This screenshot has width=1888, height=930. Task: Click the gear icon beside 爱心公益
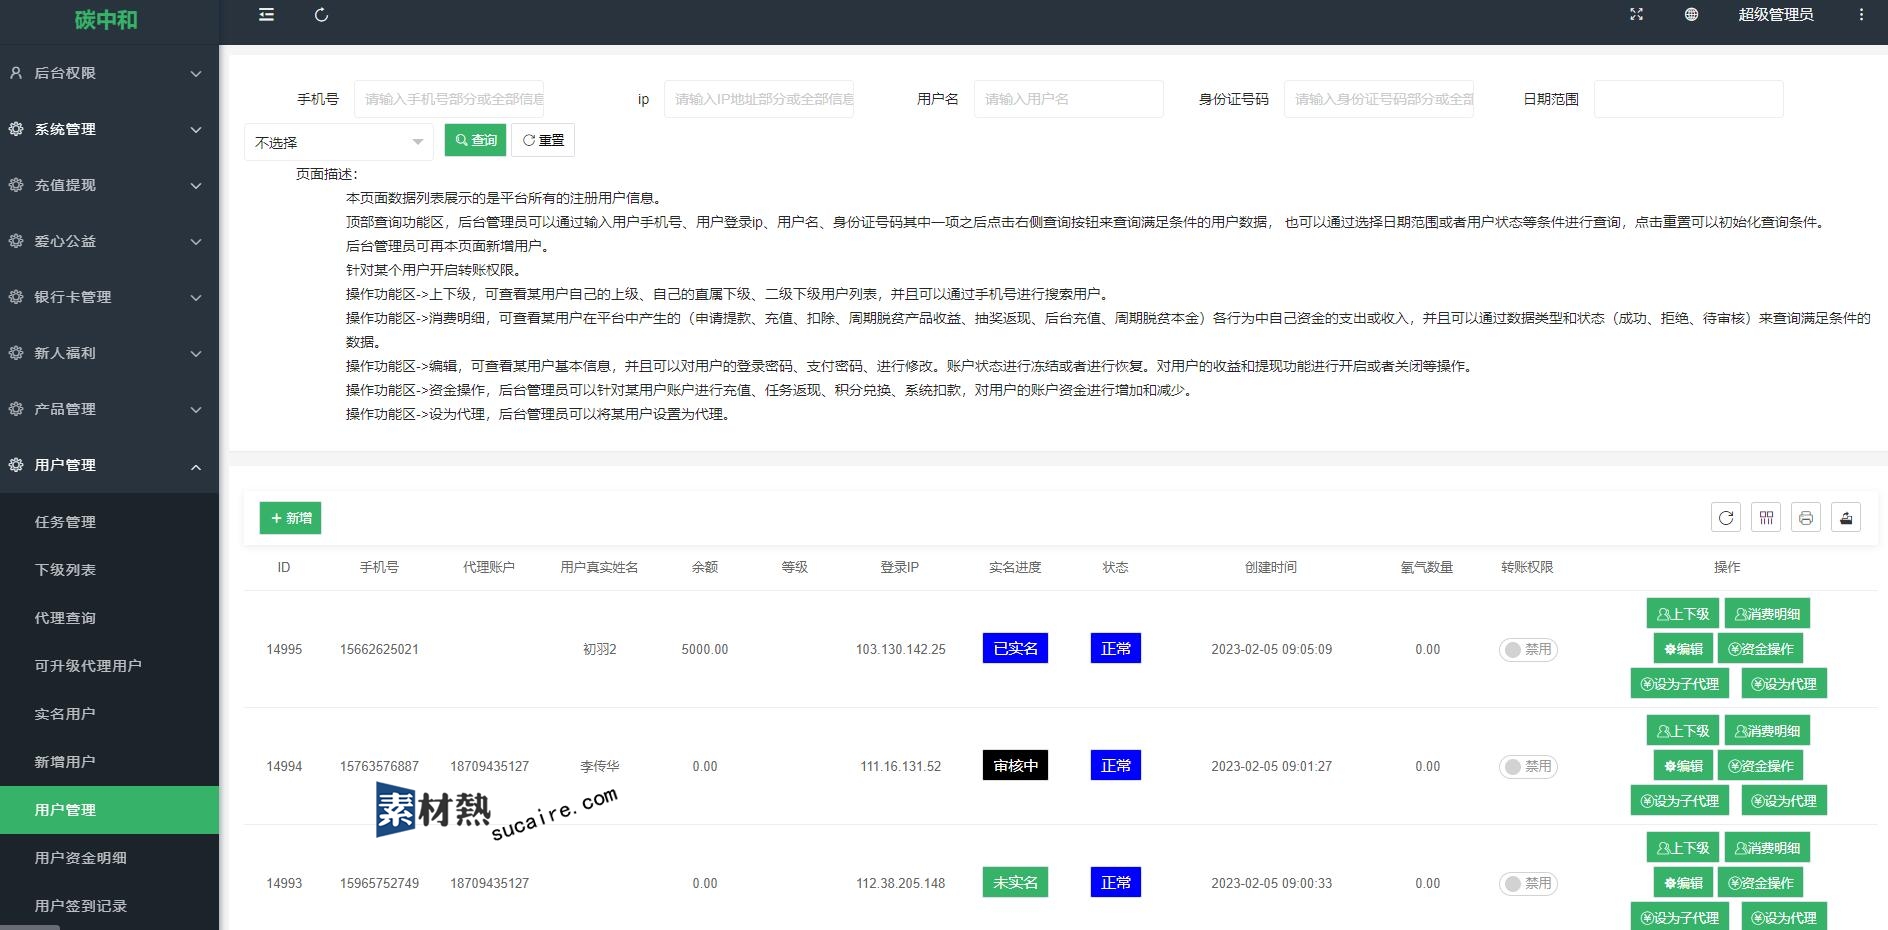tap(16, 241)
